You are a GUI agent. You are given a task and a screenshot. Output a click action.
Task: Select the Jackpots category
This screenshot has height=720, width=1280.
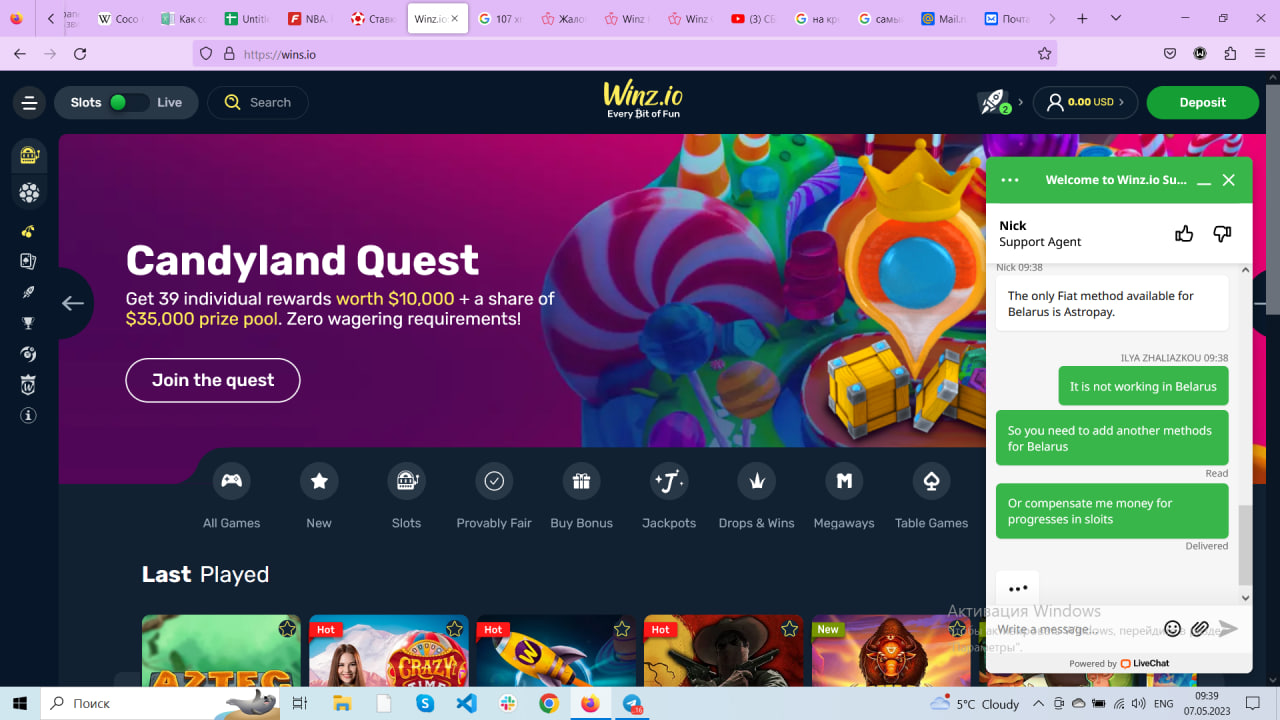click(x=669, y=497)
